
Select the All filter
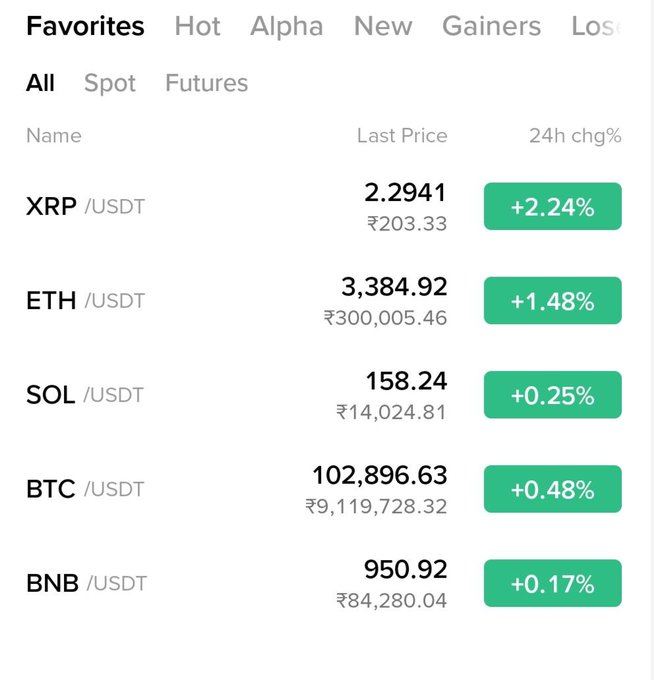tap(40, 83)
